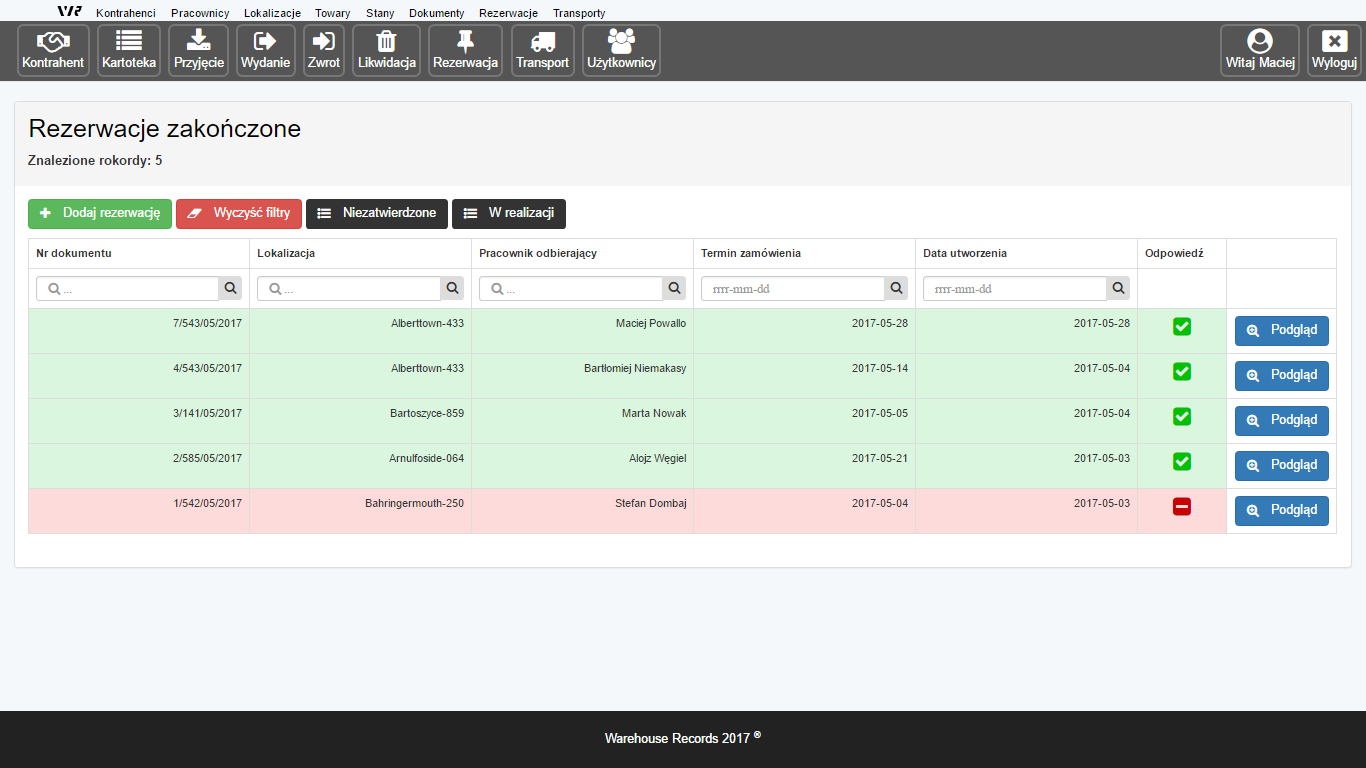The height and width of the screenshot is (768, 1366).
Task: Click green checkmark for document 7/543/05/2017
Action: 1181,326
